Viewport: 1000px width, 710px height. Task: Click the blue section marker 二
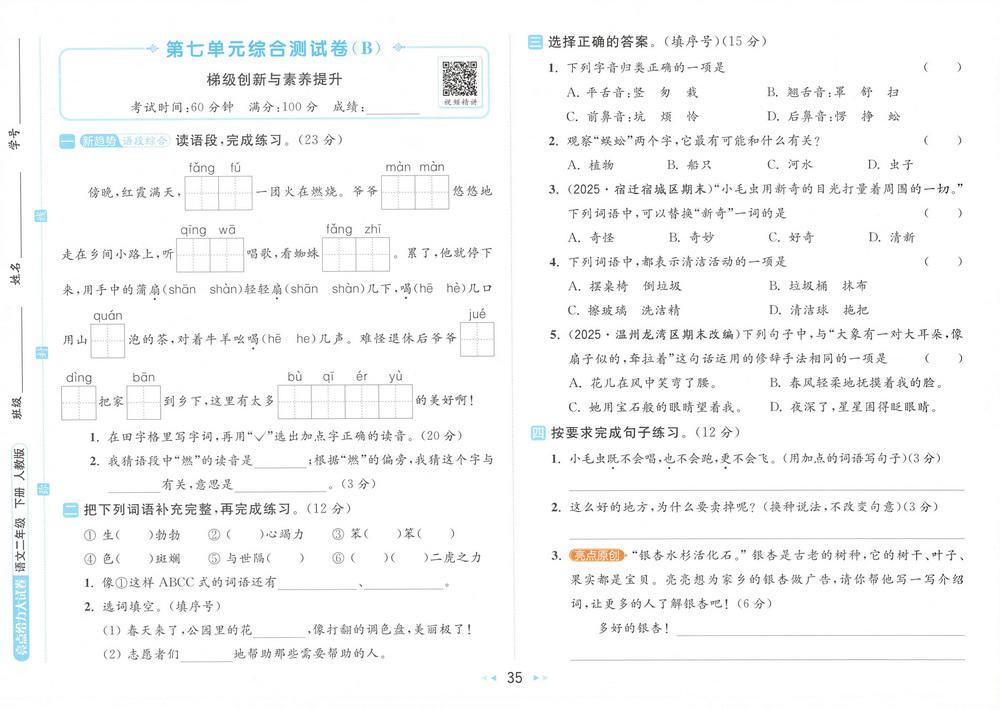(71, 509)
